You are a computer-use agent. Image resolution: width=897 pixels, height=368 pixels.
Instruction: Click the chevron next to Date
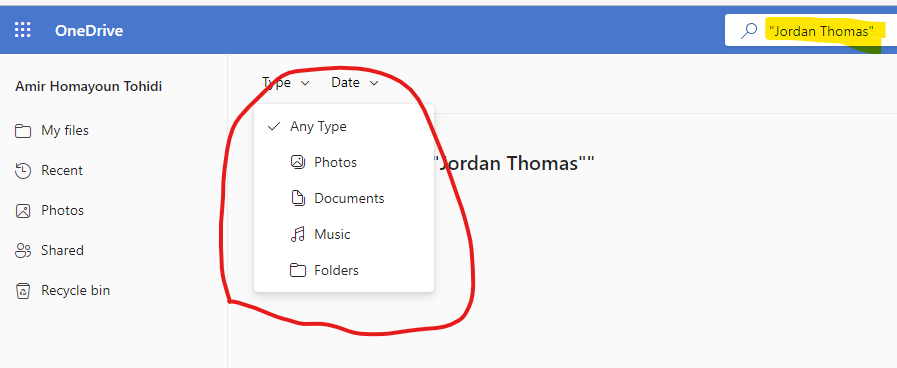pos(374,84)
